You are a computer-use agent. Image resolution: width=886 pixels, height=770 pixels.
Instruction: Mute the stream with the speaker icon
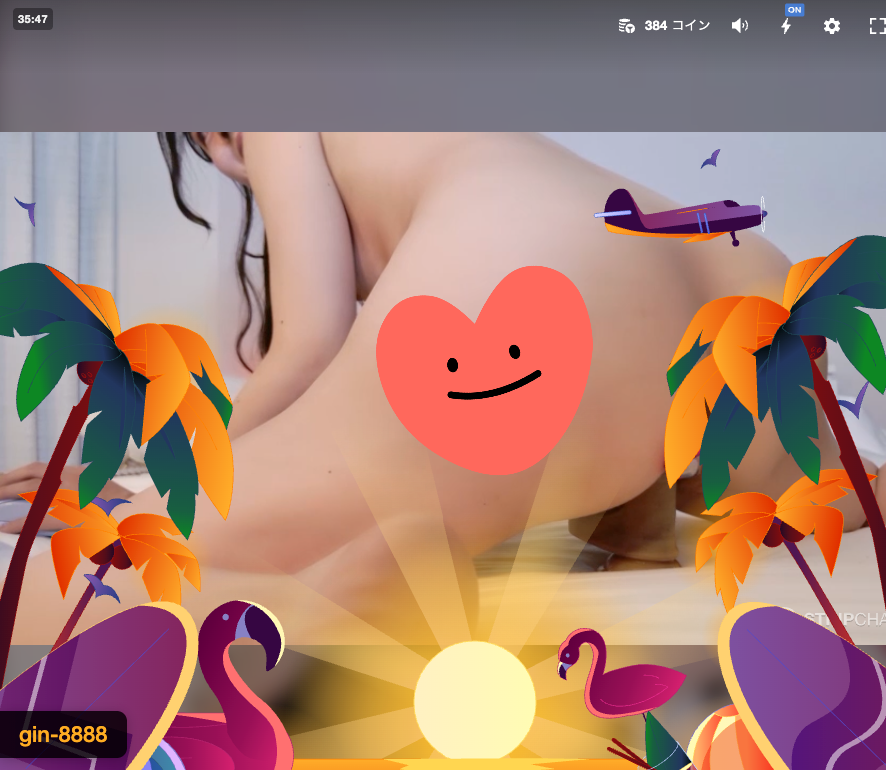(740, 26)
